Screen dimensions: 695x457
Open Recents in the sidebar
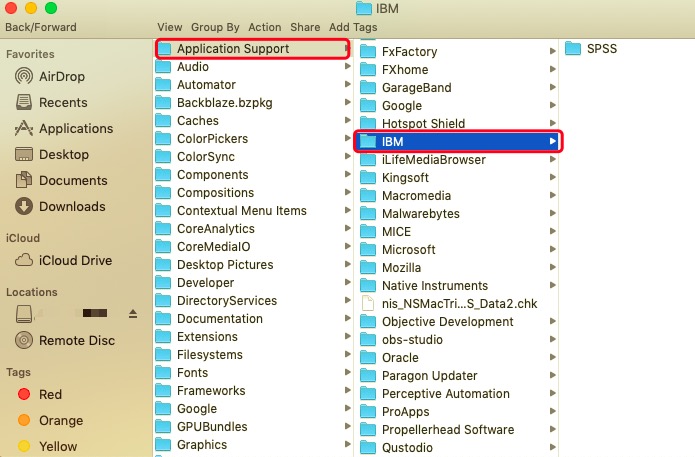[x=51, y=102]
